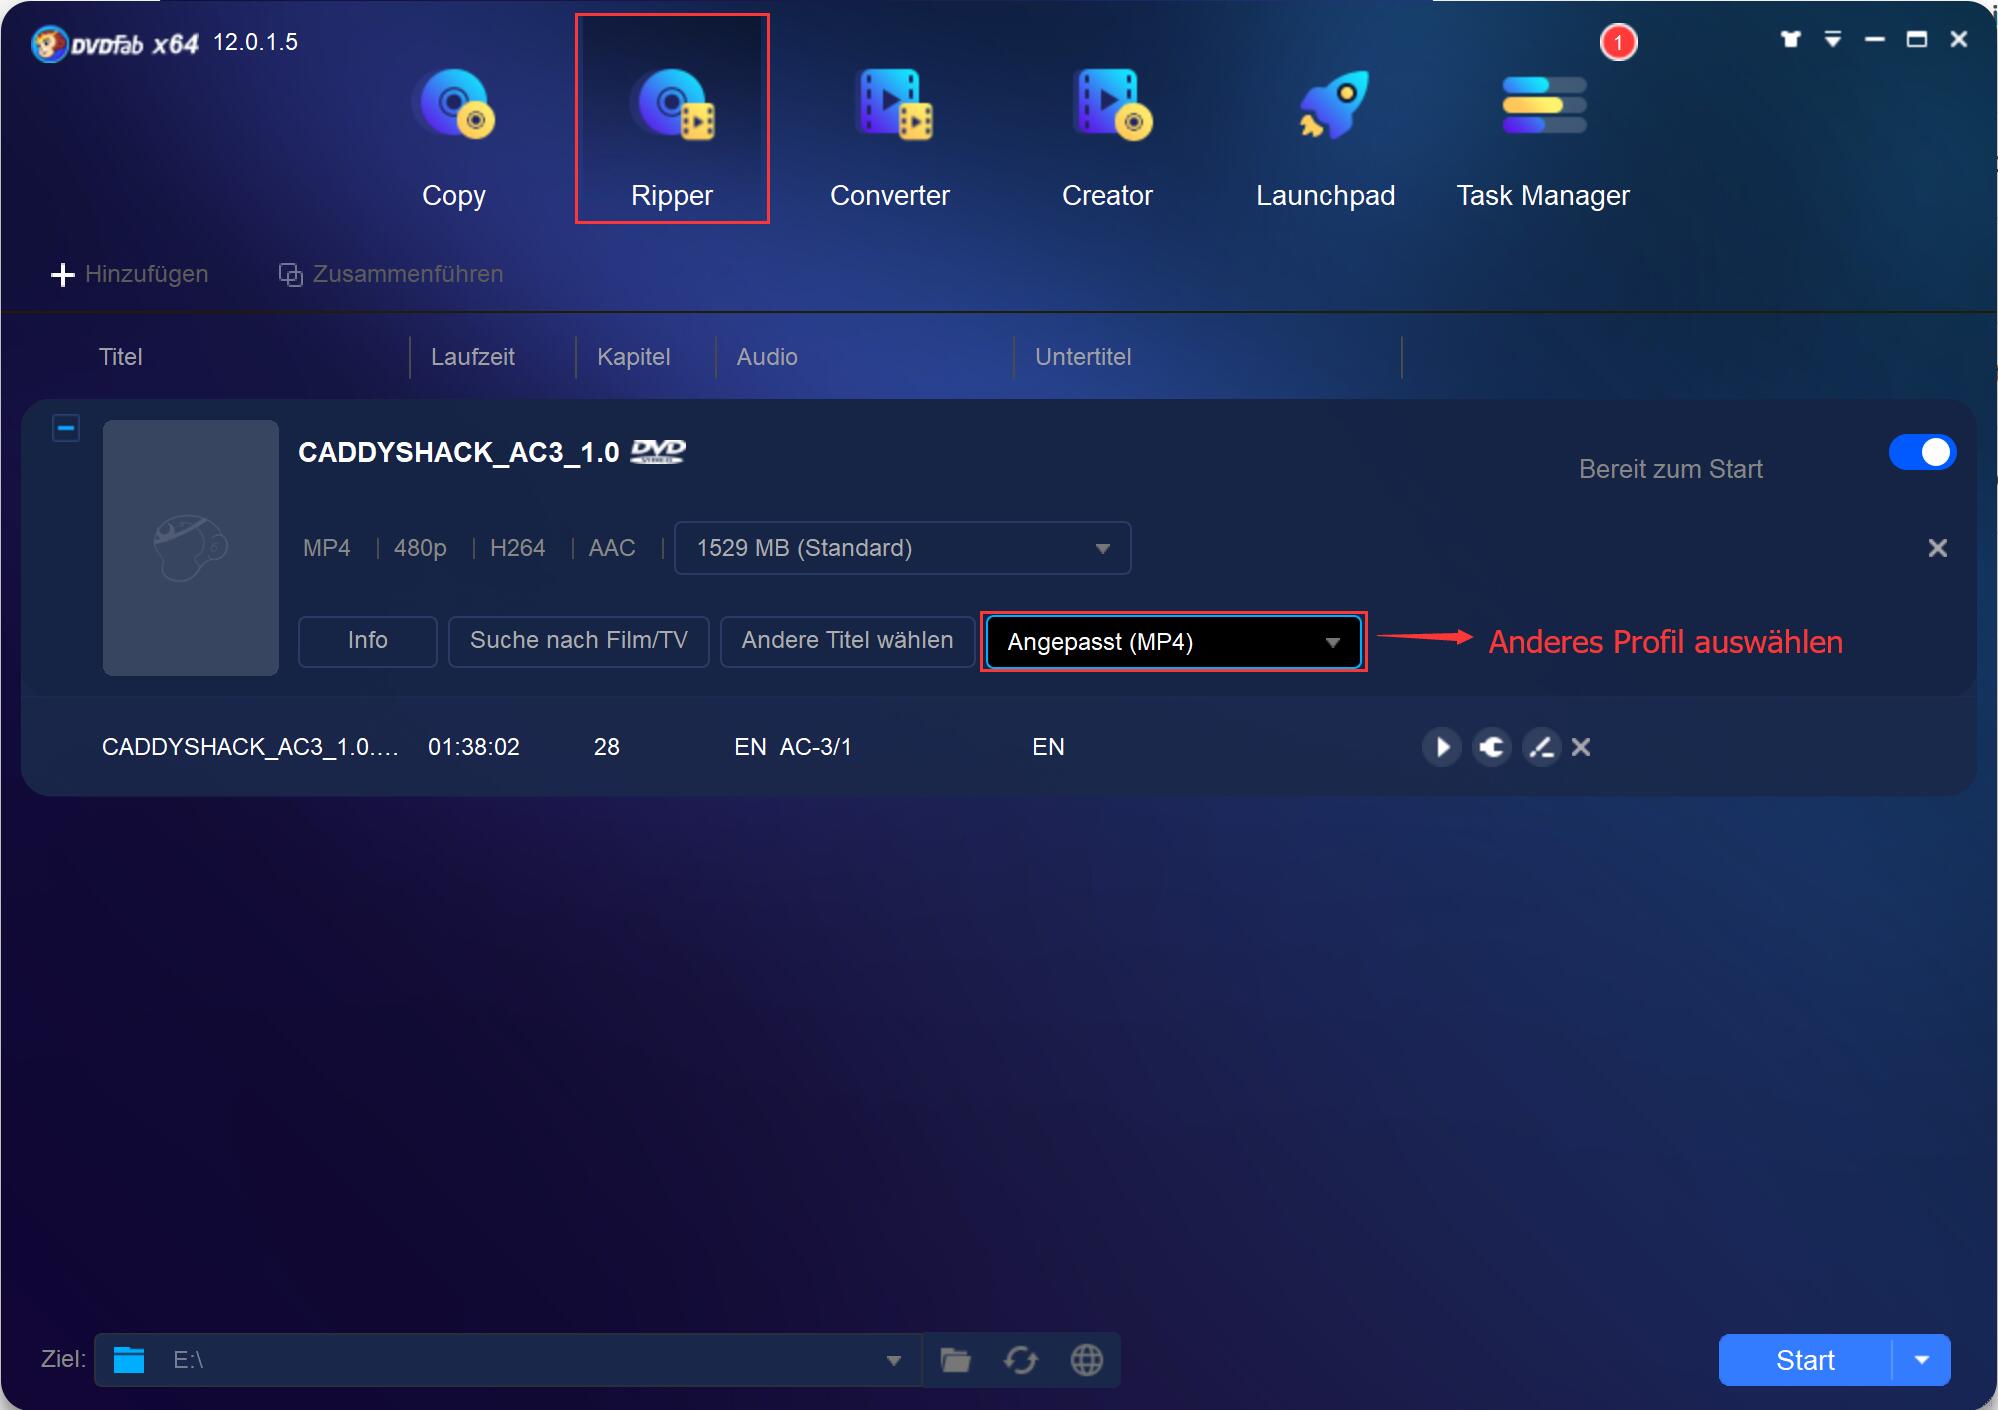Click the Andere Titel wählen button

coord(846,641)
